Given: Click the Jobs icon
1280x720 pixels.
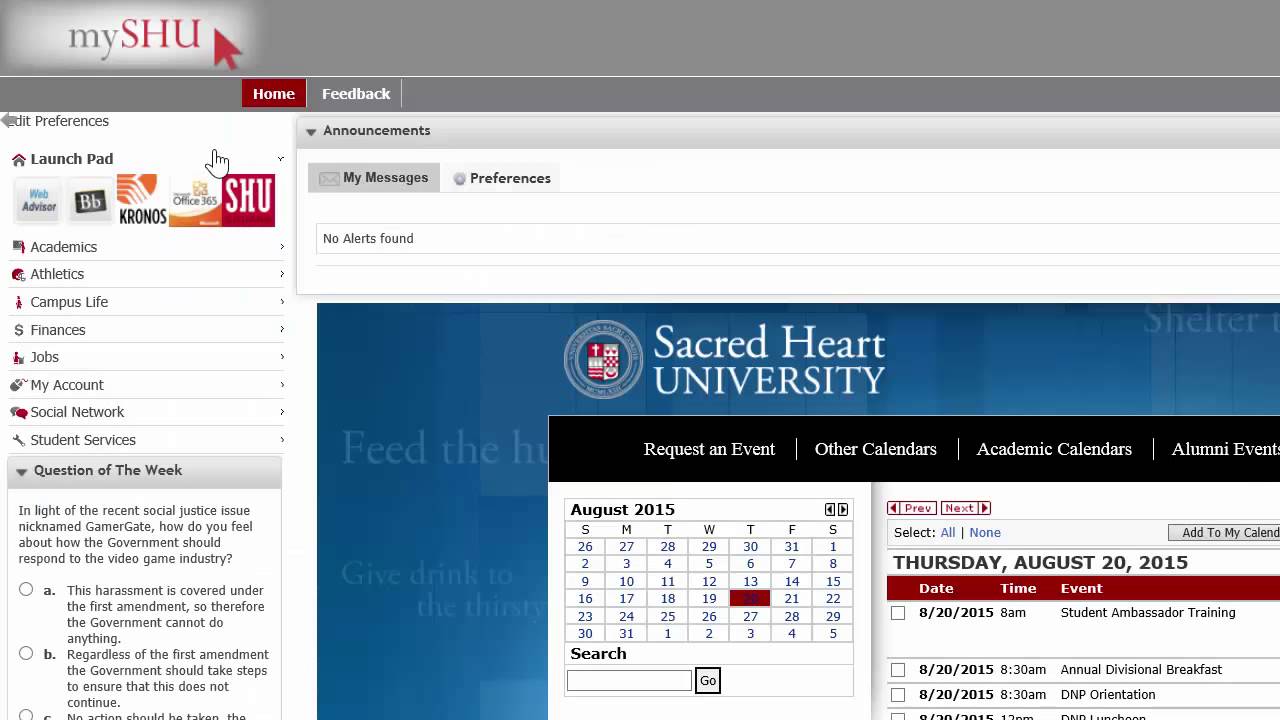Looking at the screenshot, I should 18,357.
